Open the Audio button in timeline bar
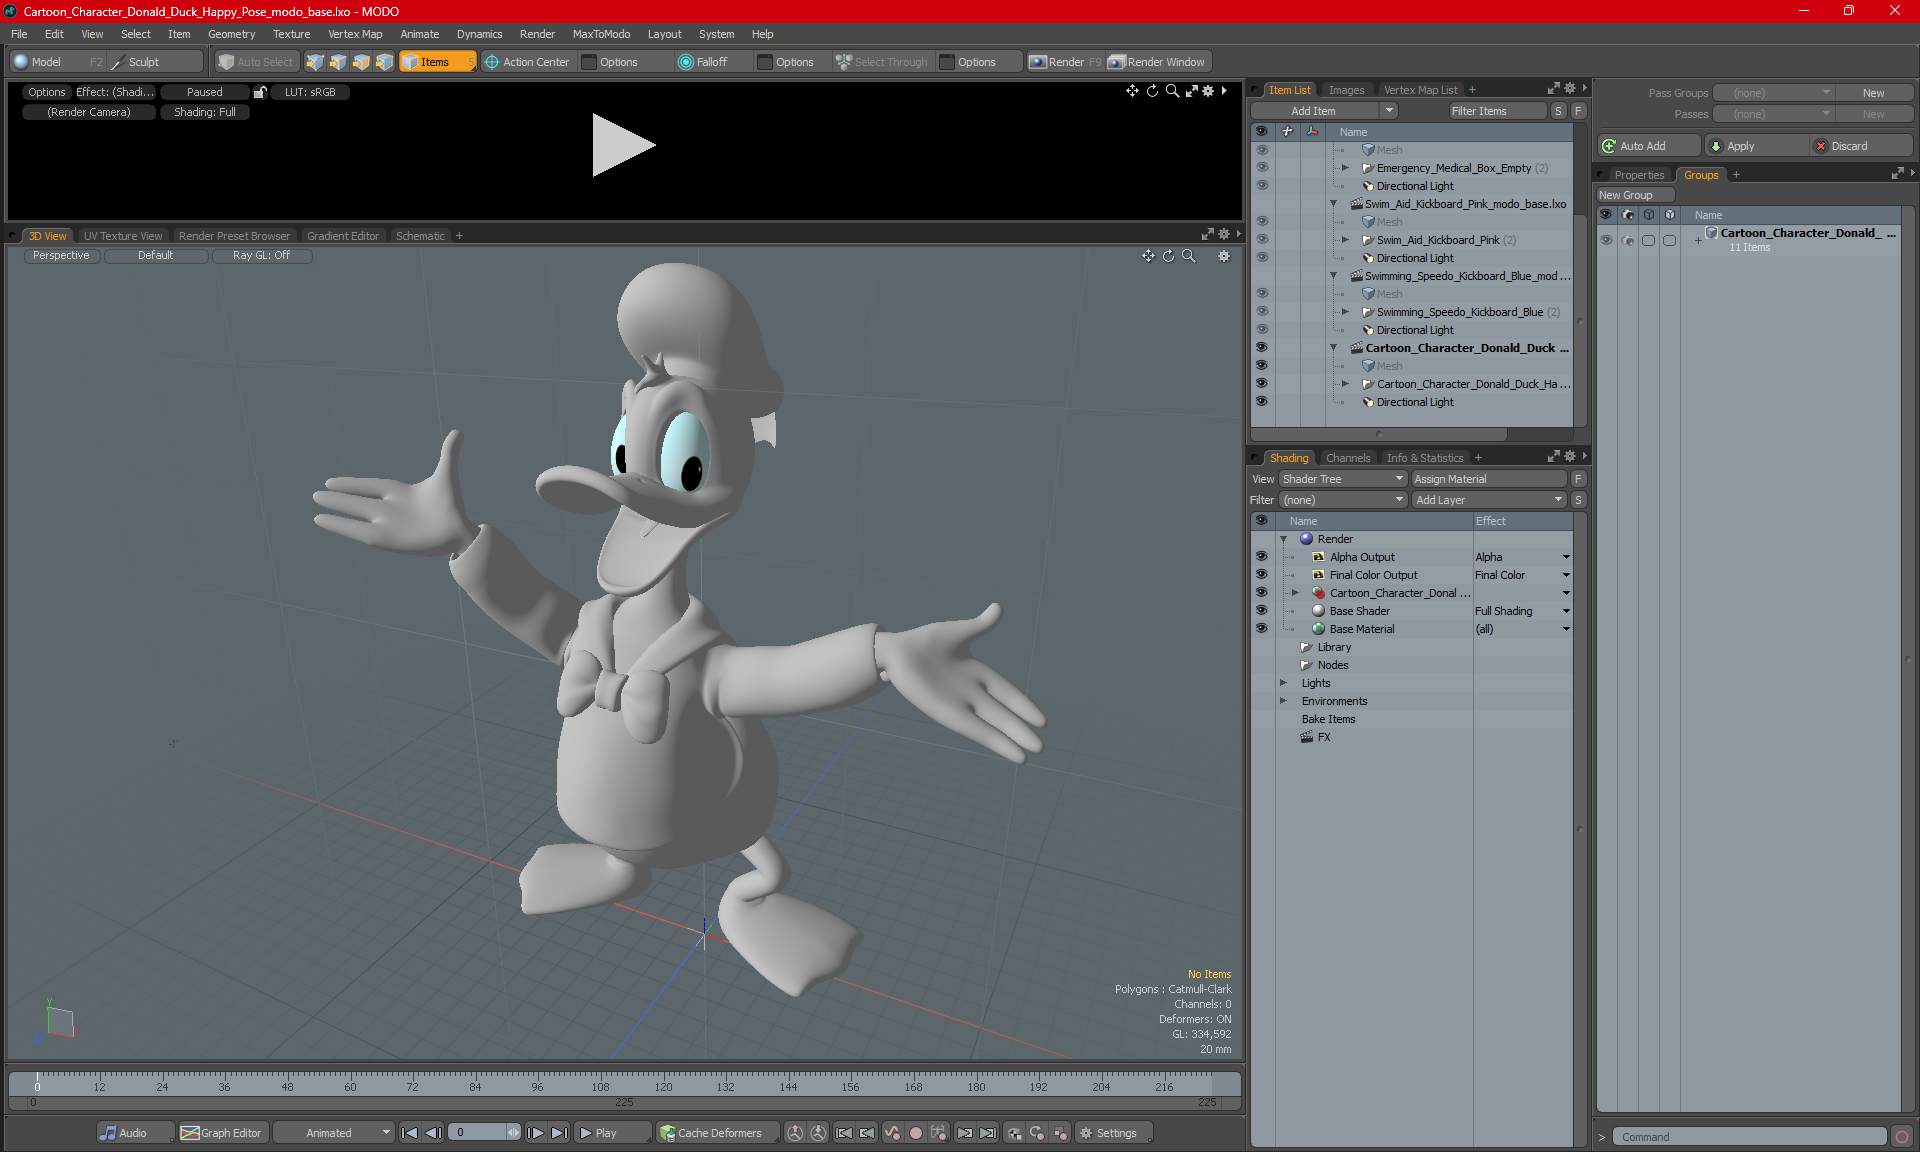Screen dimensions: 1920x1152 135,1133
